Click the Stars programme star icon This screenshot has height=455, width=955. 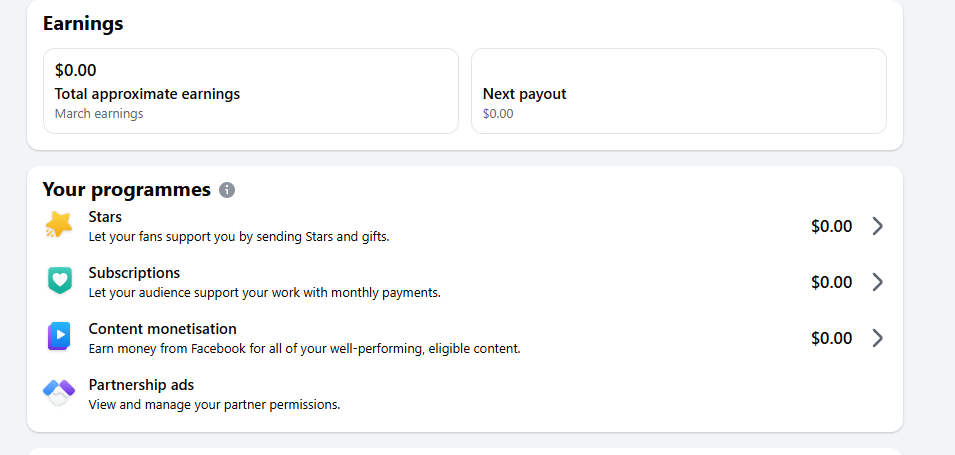pos(59,225)
